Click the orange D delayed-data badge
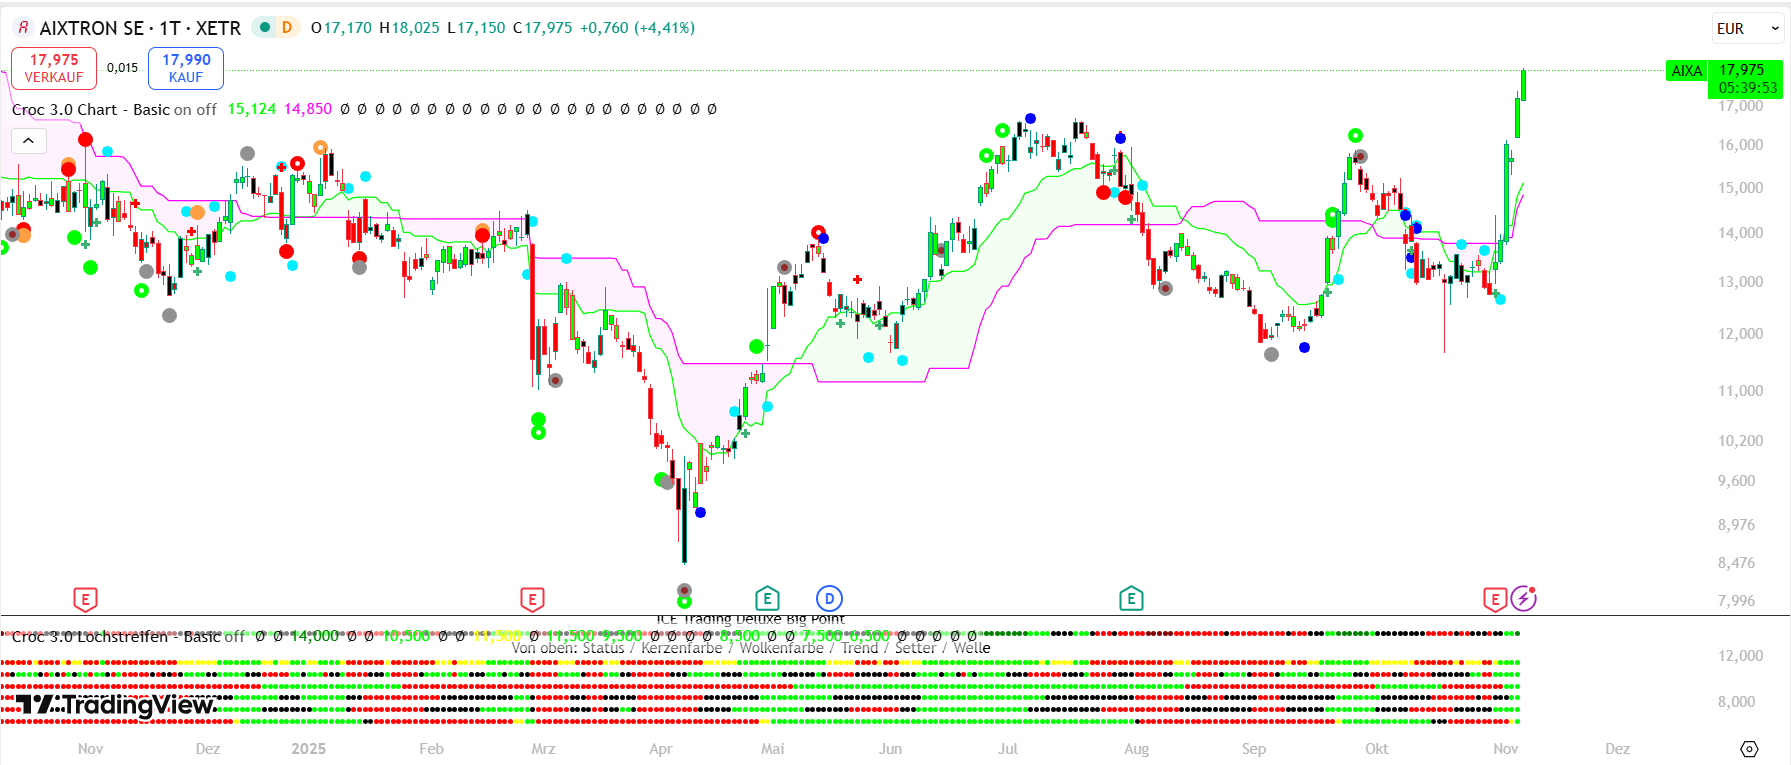 pyautogui.click(x=287, y=27)
